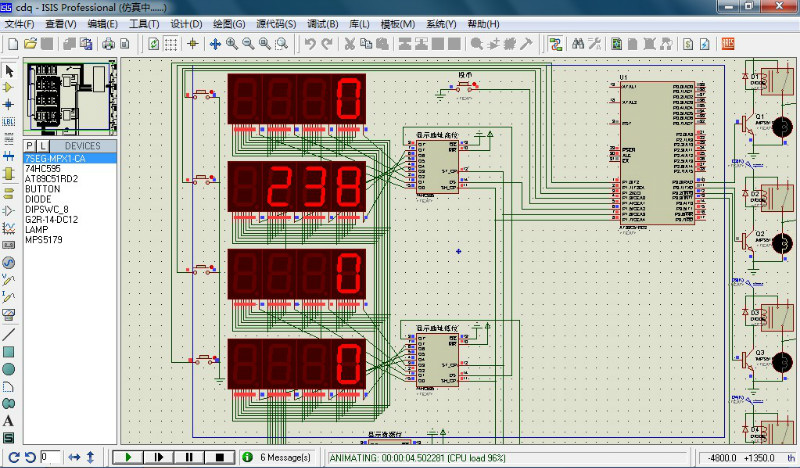Viewport: 800px width, 468px height.
Task: Open the ARES PCB layout icon
Action: 729,44
